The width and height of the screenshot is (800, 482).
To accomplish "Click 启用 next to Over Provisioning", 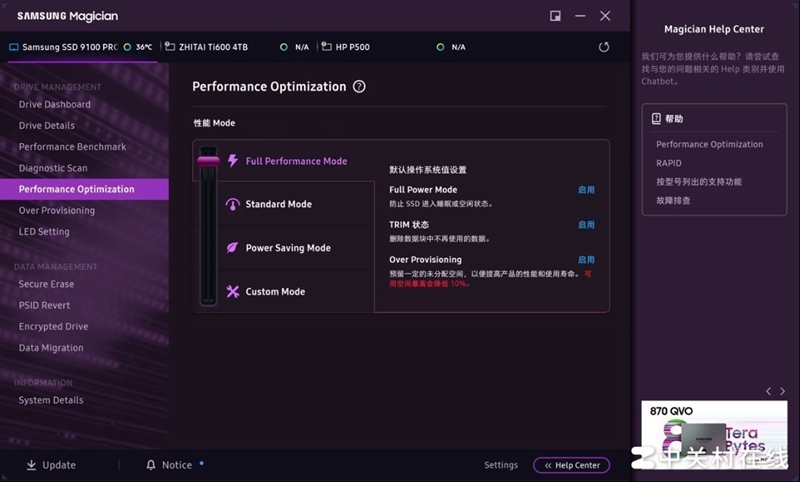I will (586, 260).
